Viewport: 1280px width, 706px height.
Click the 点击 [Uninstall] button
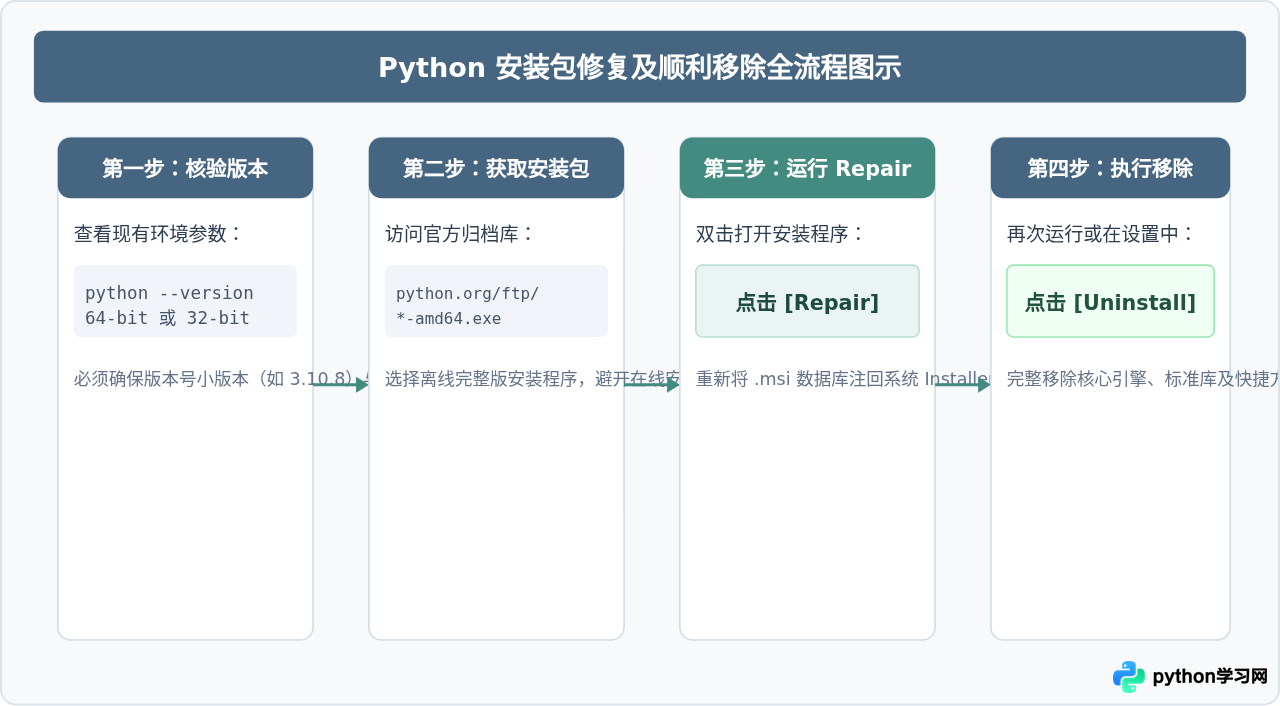click(1110, 301)
